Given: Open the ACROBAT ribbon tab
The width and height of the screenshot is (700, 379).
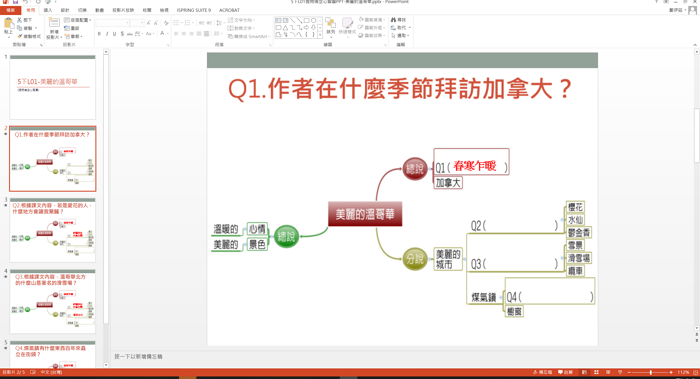Looking at the screenshot, I should pos(229,10).
